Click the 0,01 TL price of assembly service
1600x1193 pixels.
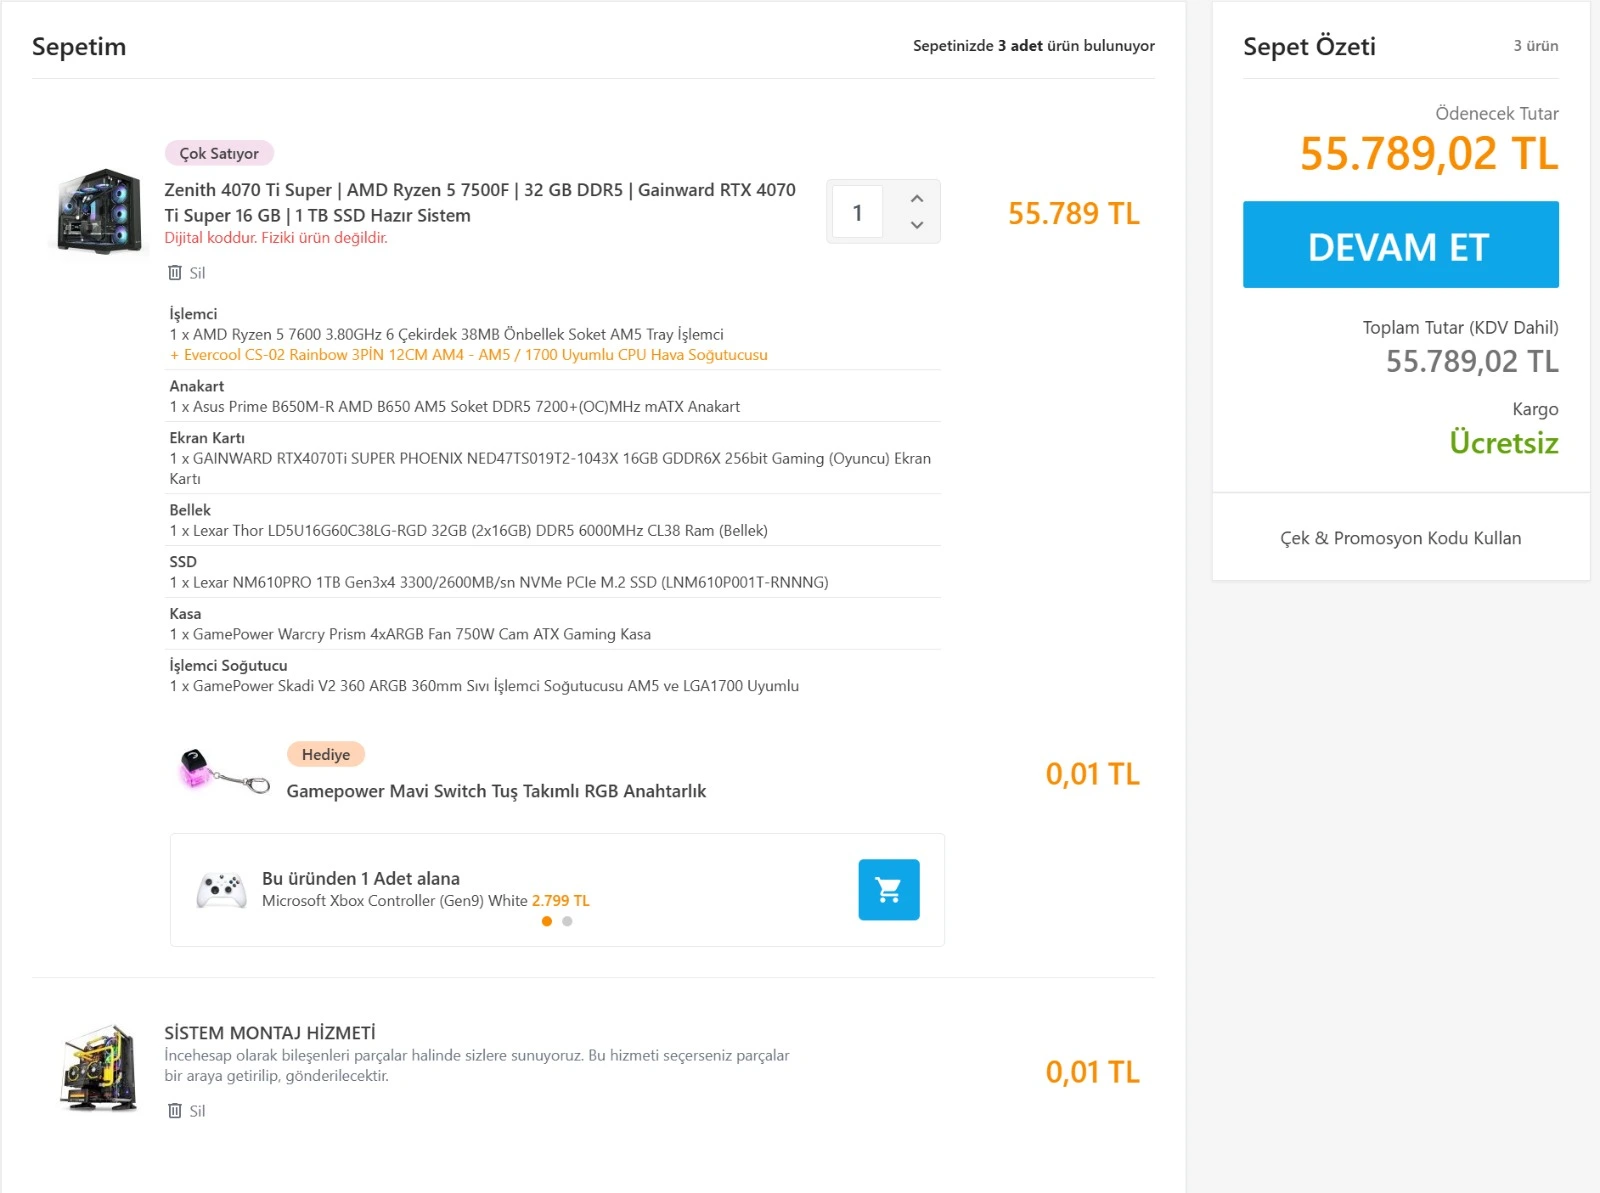[x=1092, y=1072]
